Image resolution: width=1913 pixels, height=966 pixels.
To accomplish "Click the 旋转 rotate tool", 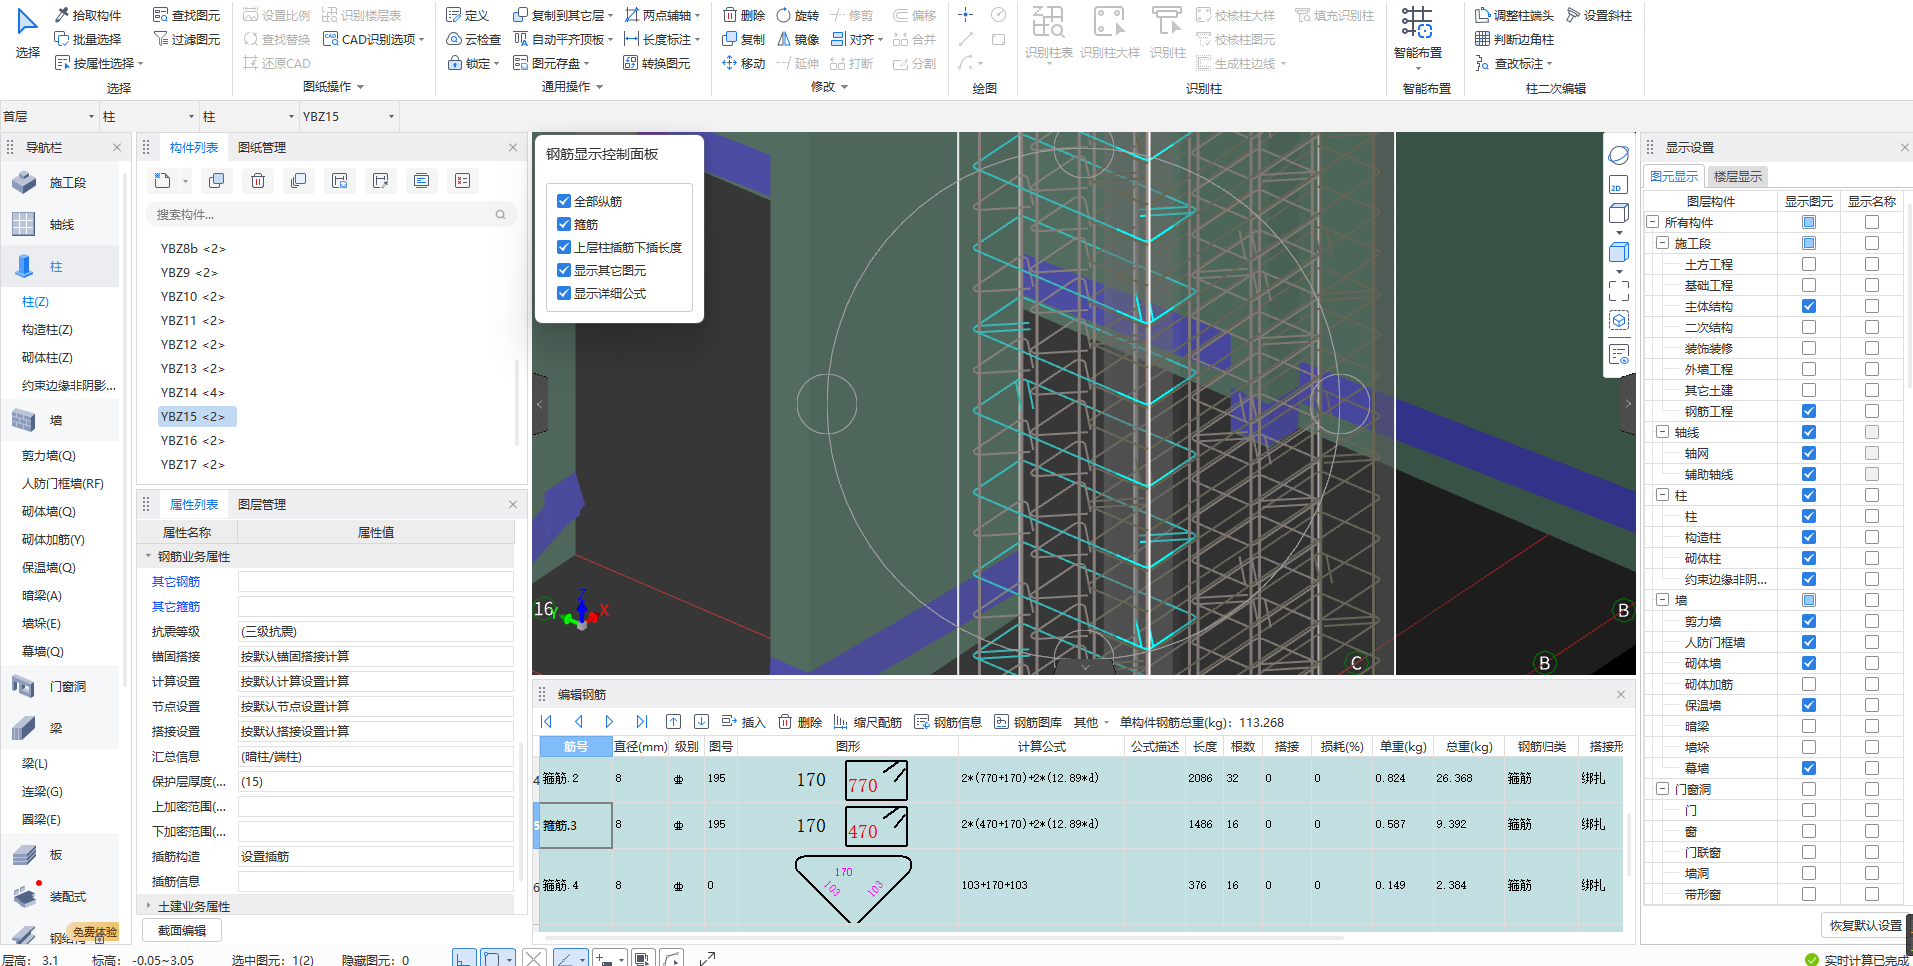I will (798, 15).
